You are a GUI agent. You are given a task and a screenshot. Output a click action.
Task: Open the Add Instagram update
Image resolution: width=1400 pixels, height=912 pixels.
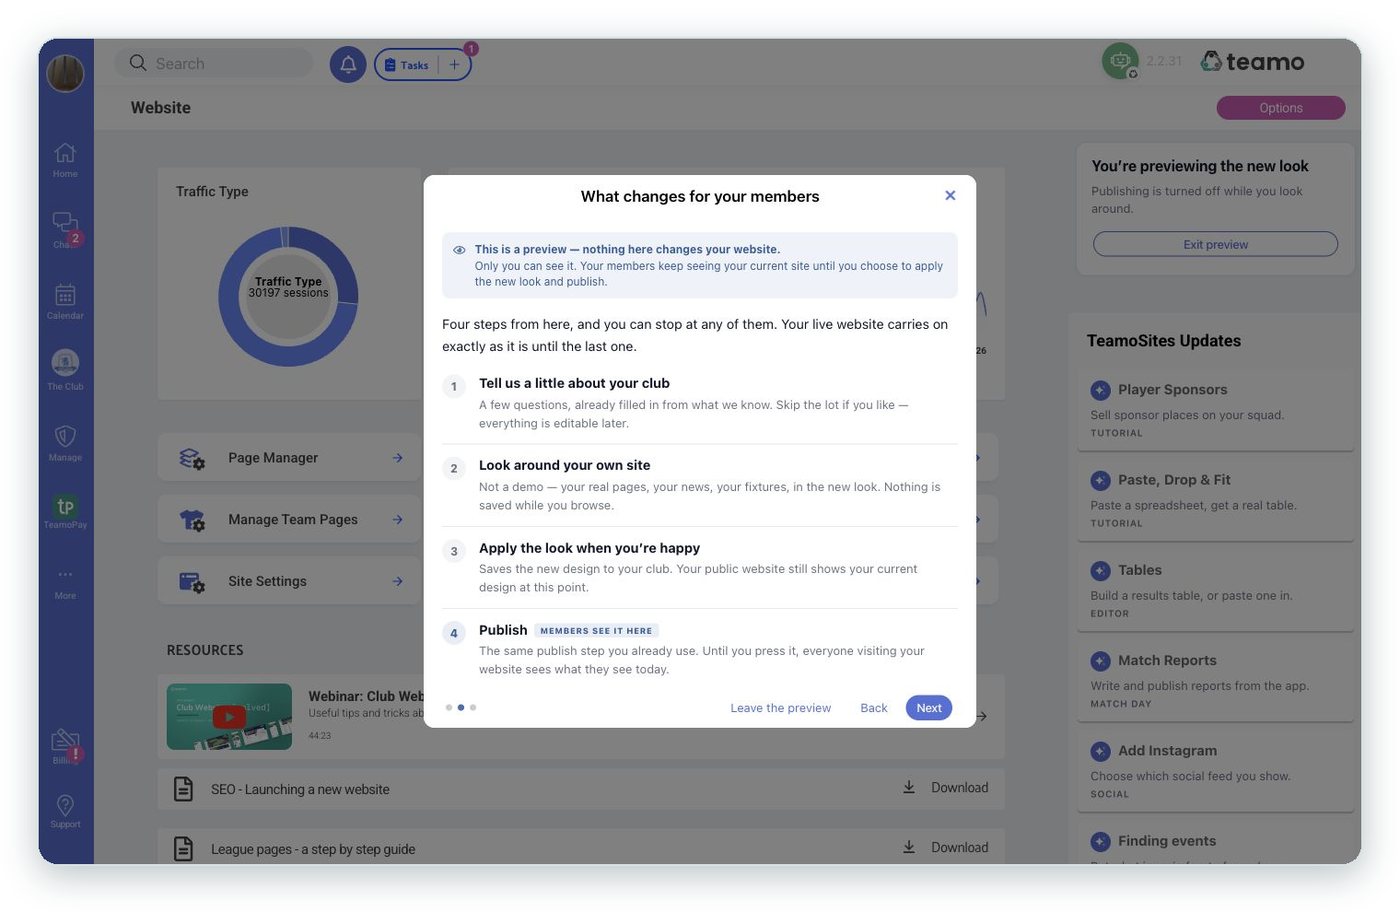1215,771
